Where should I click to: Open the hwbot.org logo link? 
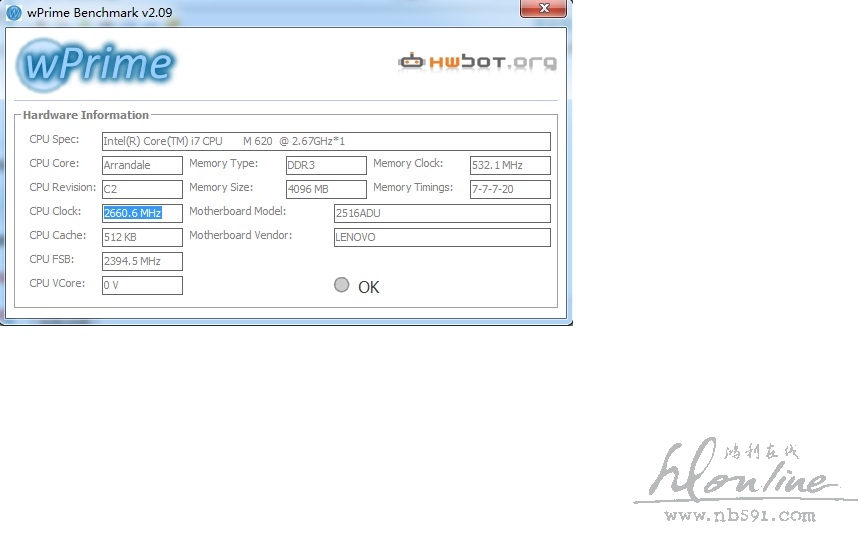point(477,62)
